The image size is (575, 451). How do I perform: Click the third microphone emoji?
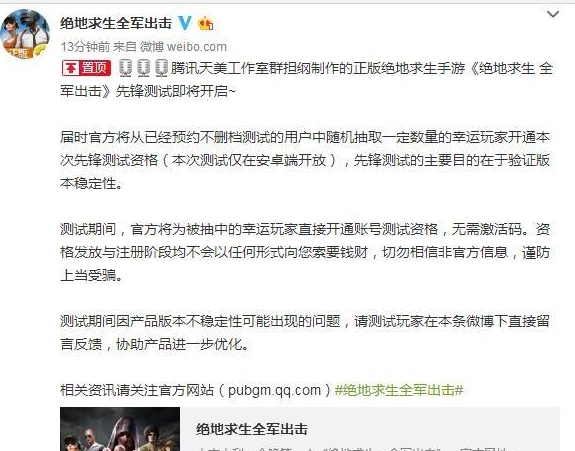click(x=161, y=68)
